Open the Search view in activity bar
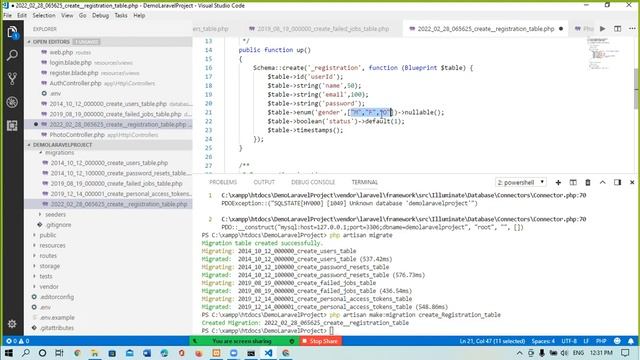The height and width of the screenshot is (360, 640). click(x=12, y=55)
